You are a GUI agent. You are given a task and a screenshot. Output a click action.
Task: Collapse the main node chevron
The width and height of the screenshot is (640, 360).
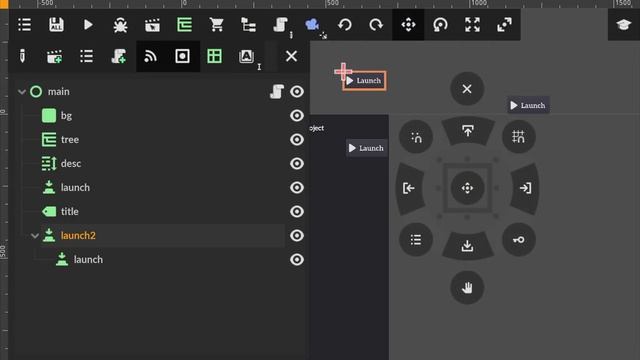[x=22, y=92]
